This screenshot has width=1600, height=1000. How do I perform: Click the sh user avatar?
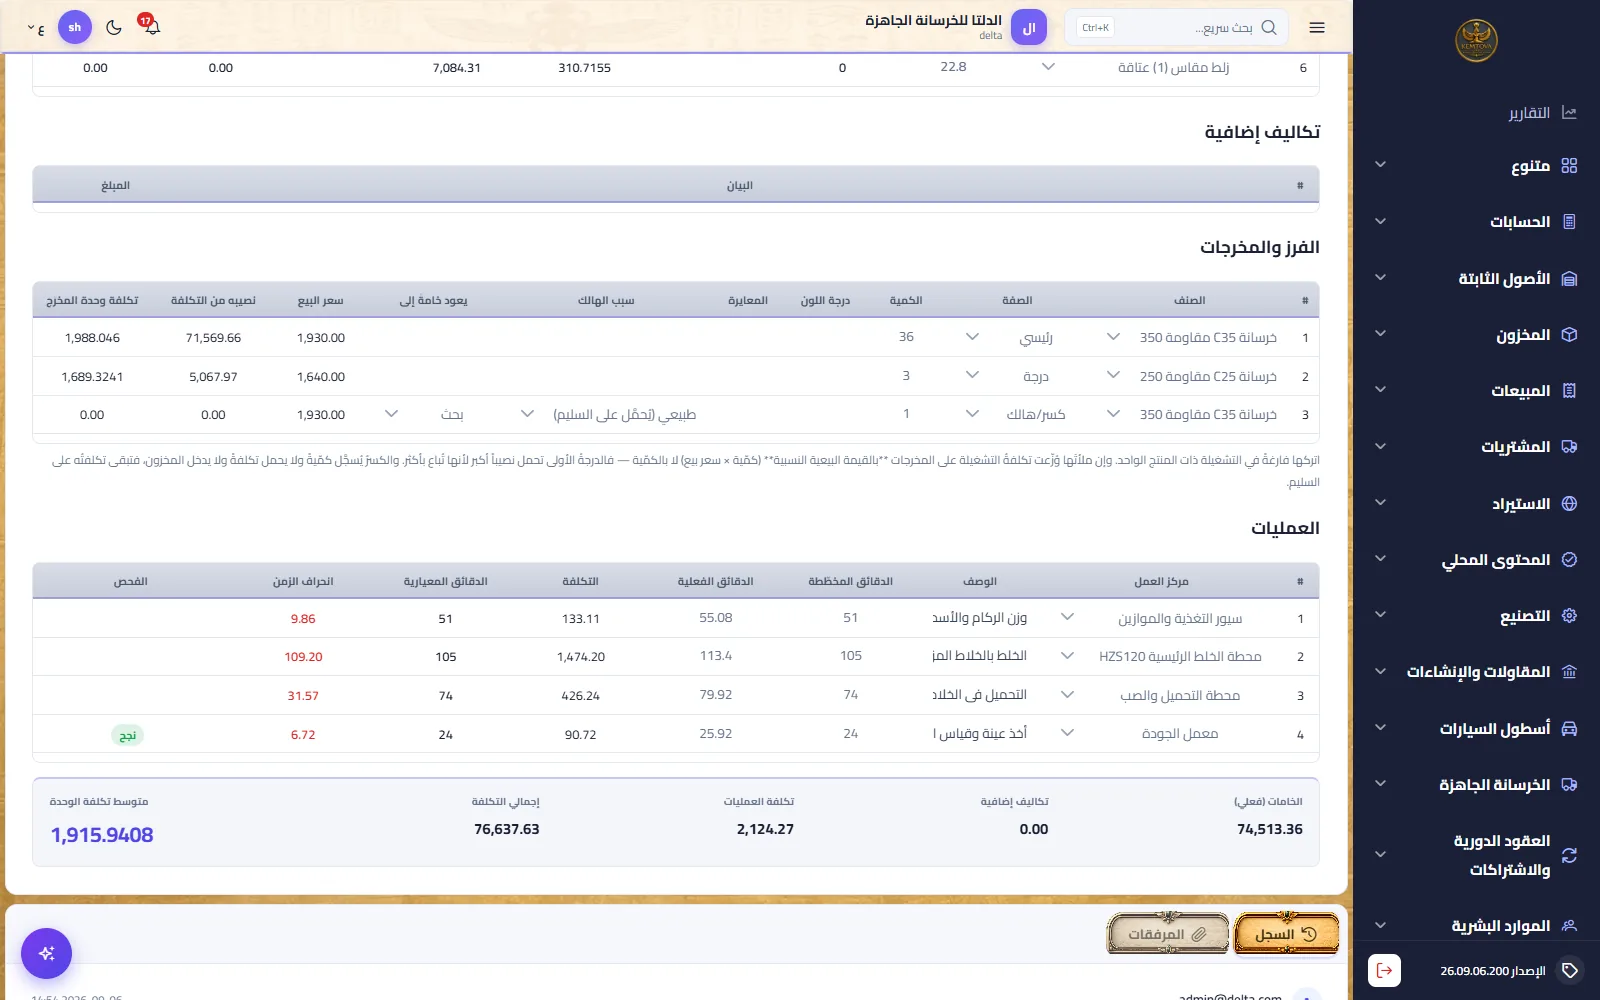(x=75, y=27)
